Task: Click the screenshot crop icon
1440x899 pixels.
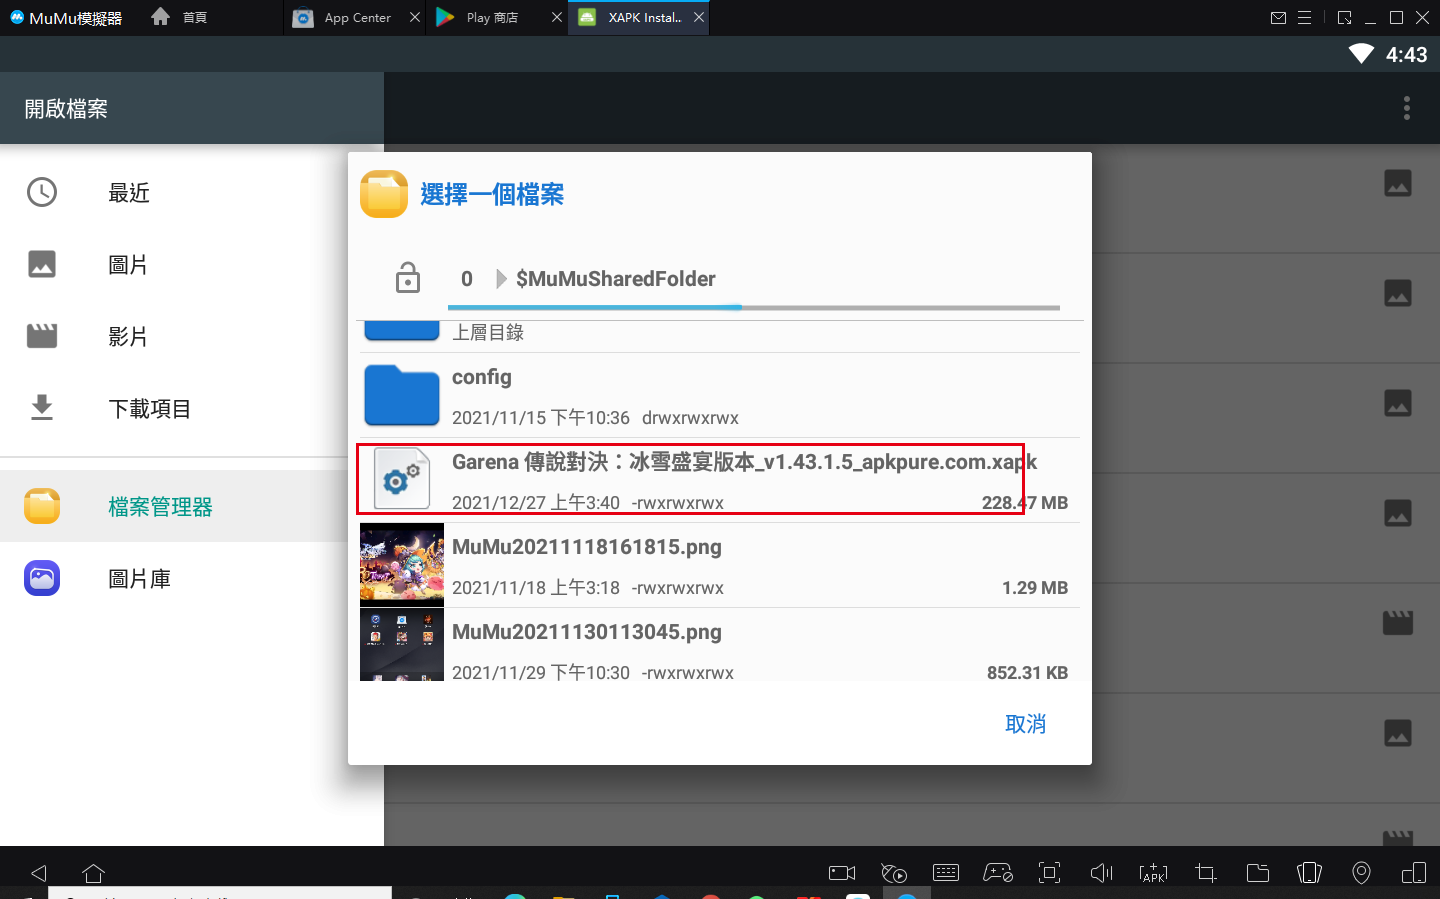Action: (x=1206, y=873)
